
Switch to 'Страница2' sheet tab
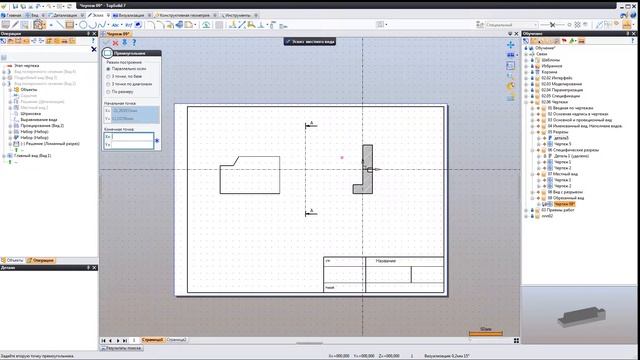coord(176,340)
